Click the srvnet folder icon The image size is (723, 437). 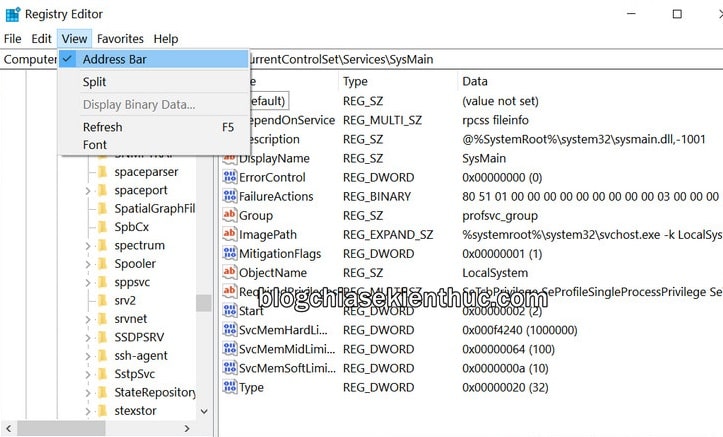coord(103,319)
